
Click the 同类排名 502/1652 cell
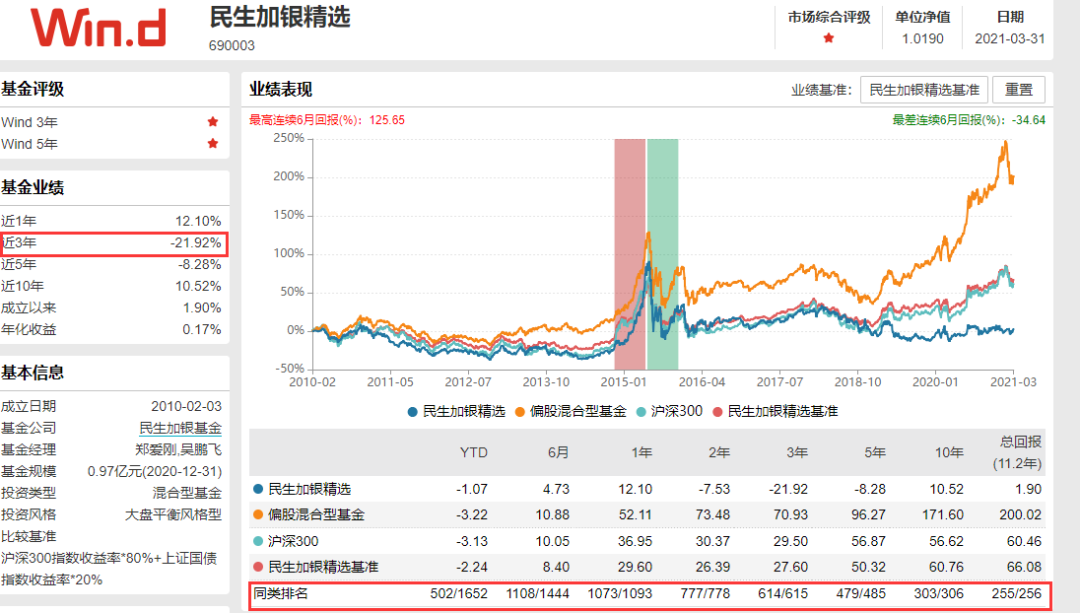point(459,594)
